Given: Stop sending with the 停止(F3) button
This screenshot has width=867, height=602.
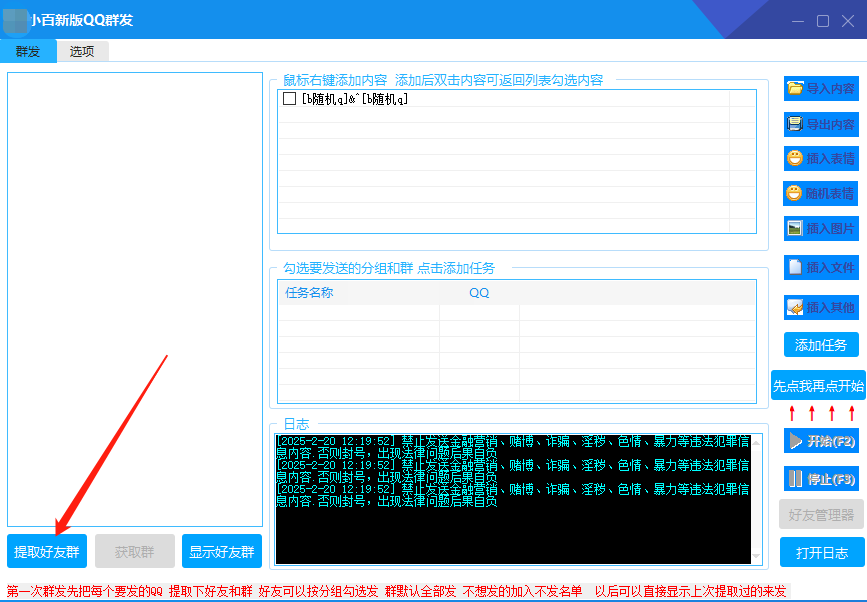Looking at the screenshot, I should click(821, 479).
